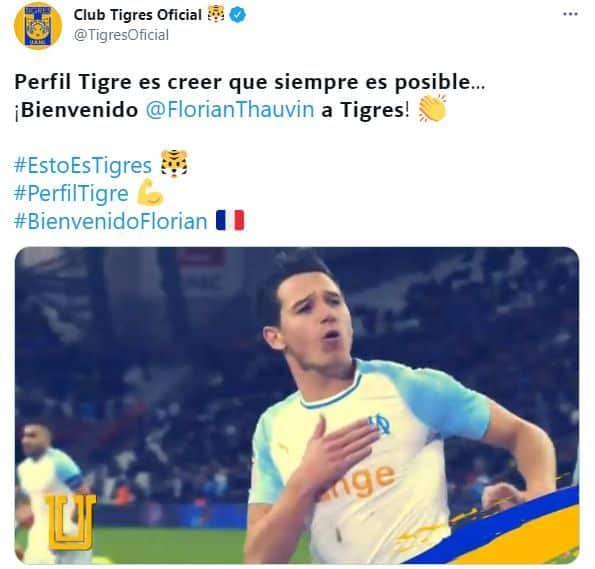Open the @TigresOficial handle link
The width and height of the screenshot is (595, 569).
pyautogui.click(x=121, y=35)
